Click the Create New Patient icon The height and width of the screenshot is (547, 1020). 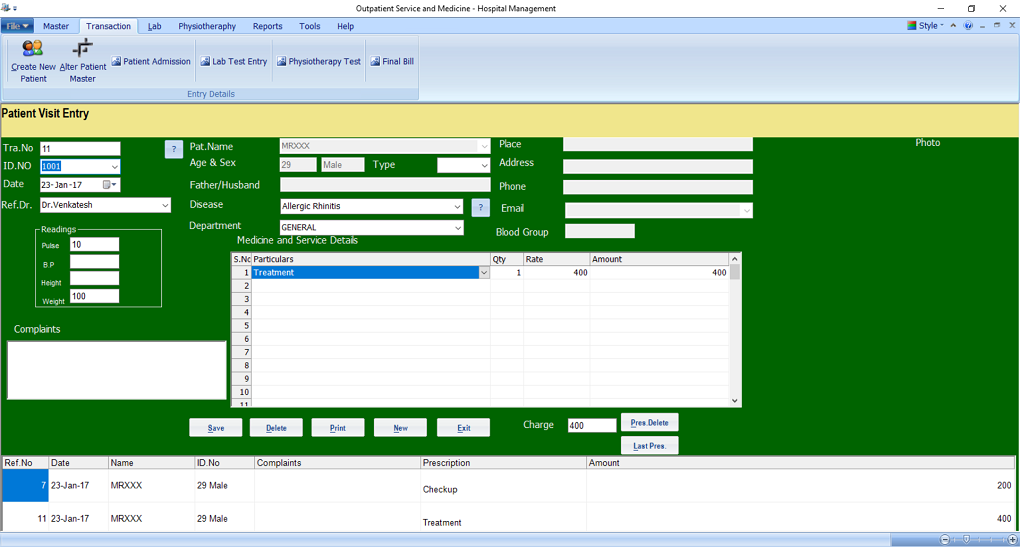click(x=33, y=59)
